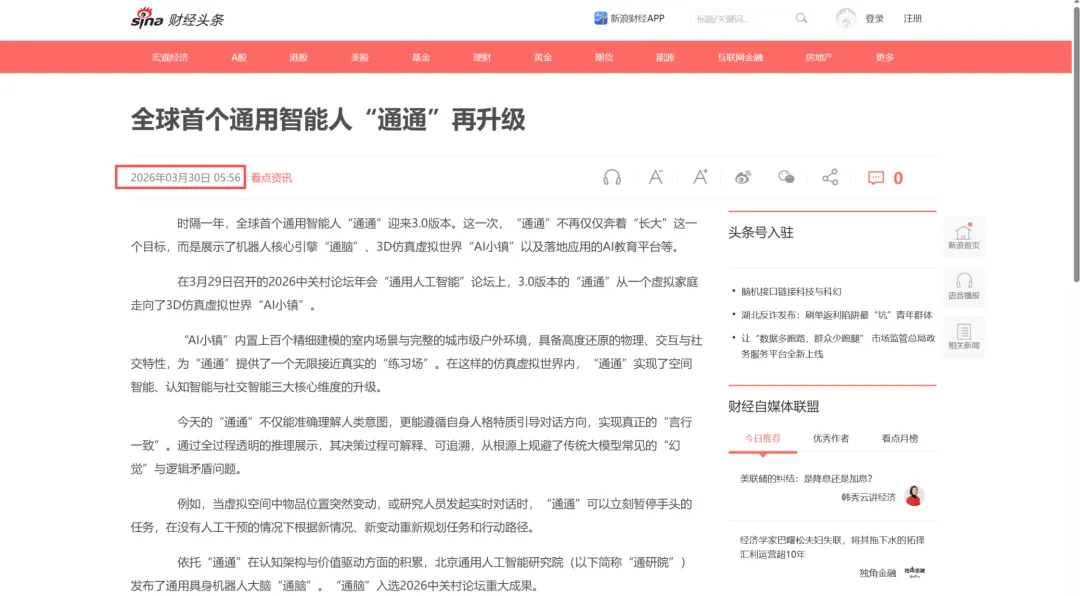
Task: Click 登录 link
Action: point(874,19)
